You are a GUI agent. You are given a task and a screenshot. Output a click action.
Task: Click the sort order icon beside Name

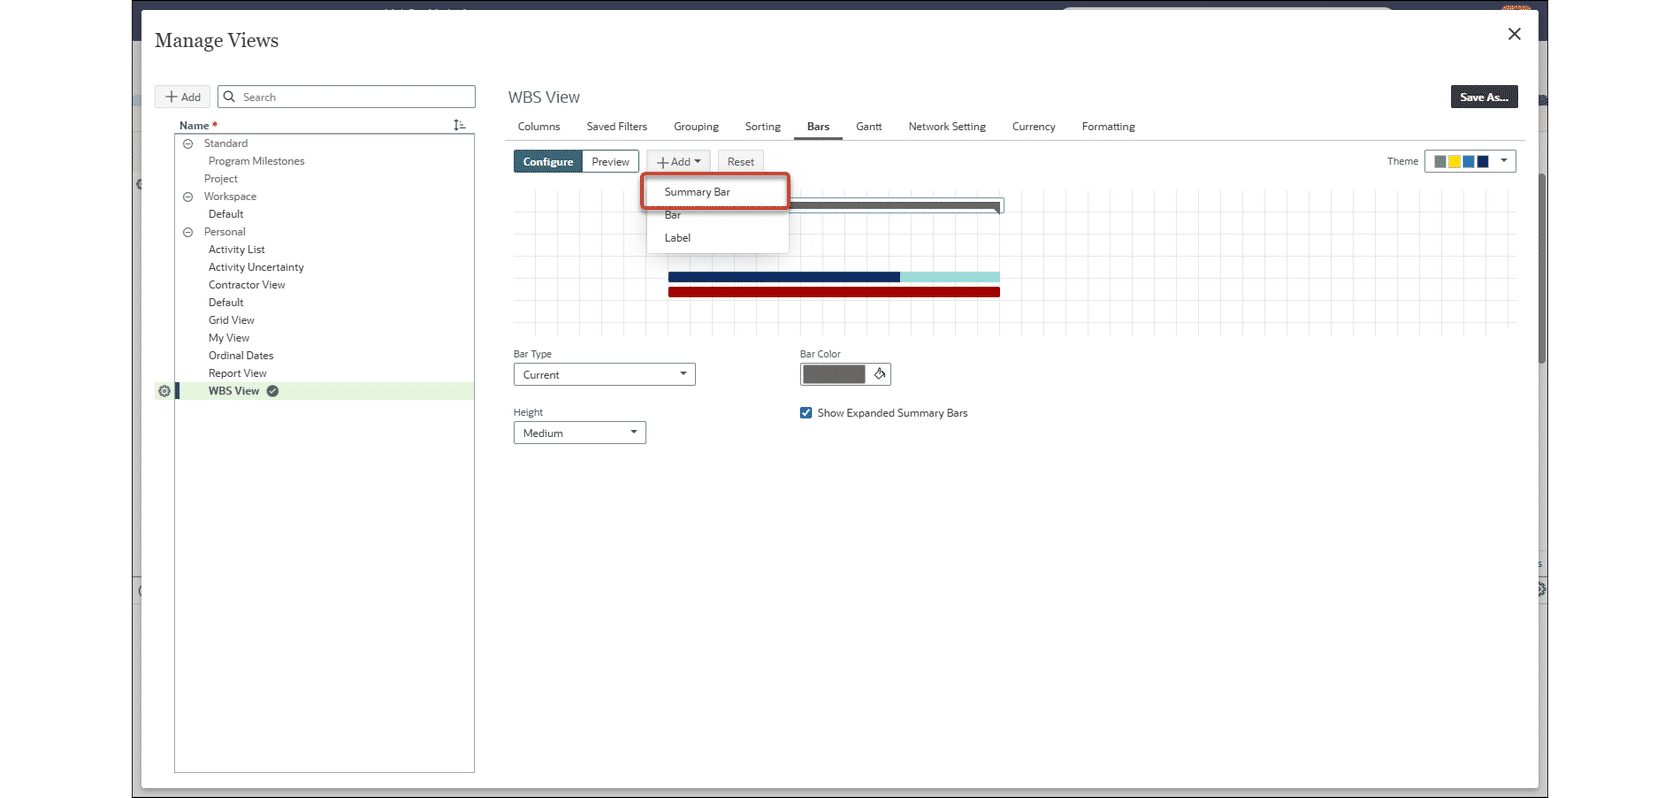[x=459, y=125]
